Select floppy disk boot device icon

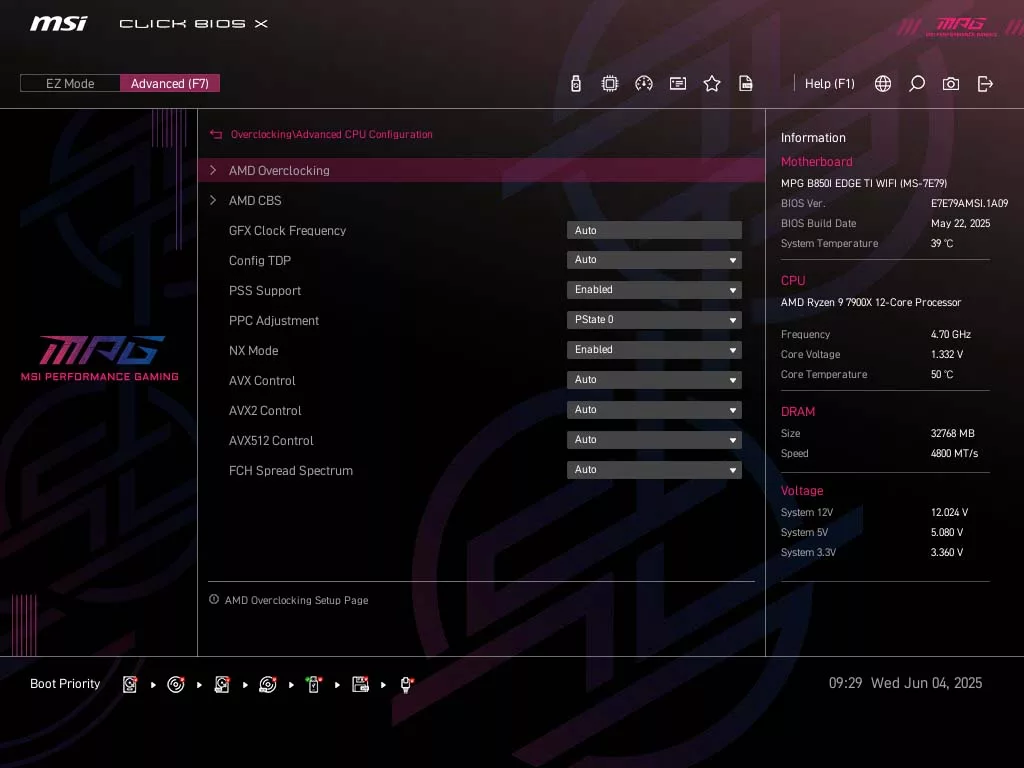pyautogui.click(x=360, y=684)
